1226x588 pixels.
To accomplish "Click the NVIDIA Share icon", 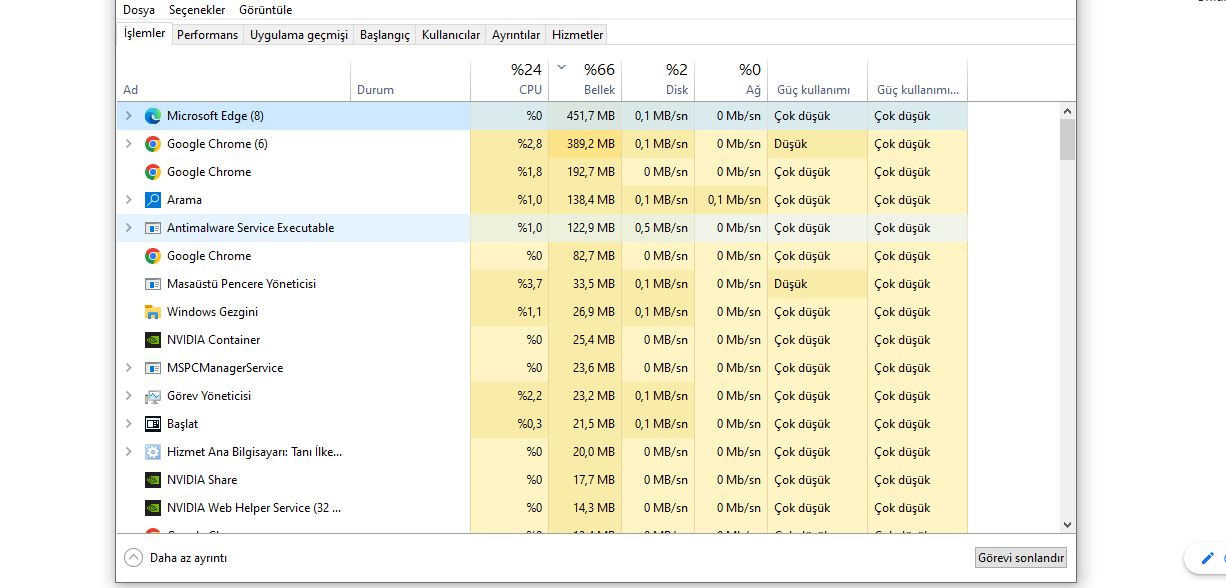I will (x=153, y=480).
